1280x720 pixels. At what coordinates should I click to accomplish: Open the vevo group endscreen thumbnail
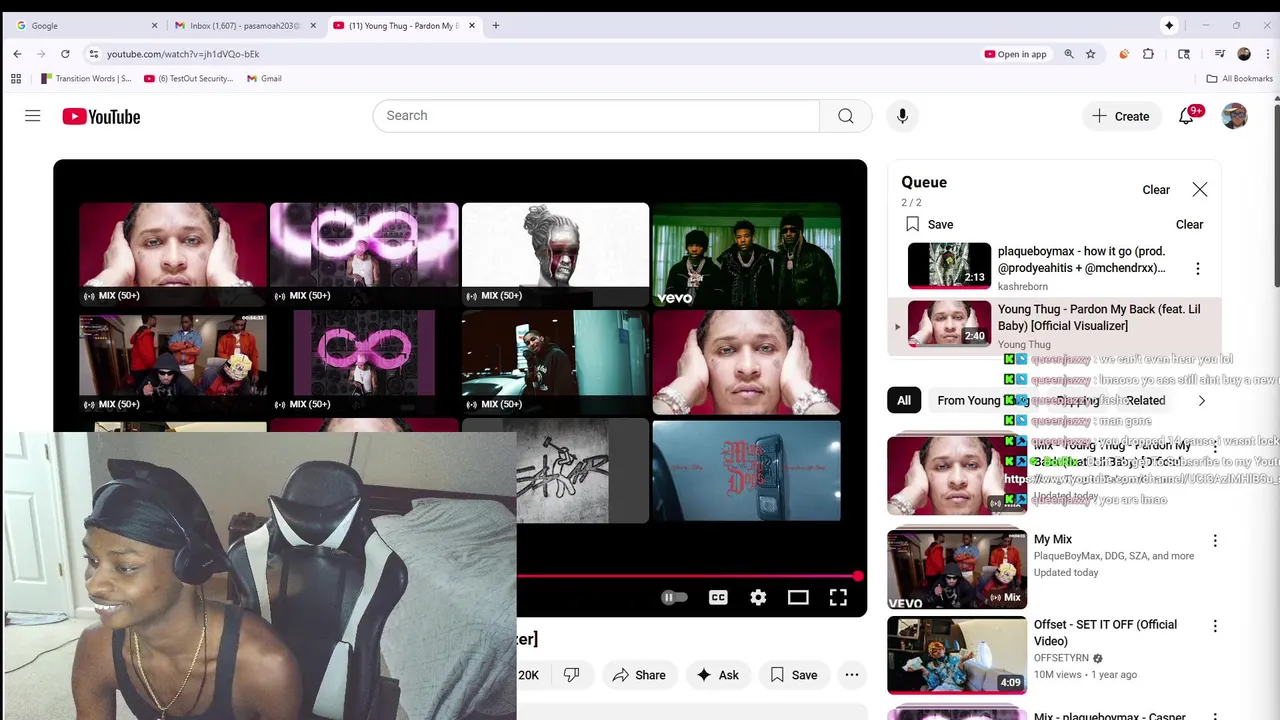[x=746, y=254]
